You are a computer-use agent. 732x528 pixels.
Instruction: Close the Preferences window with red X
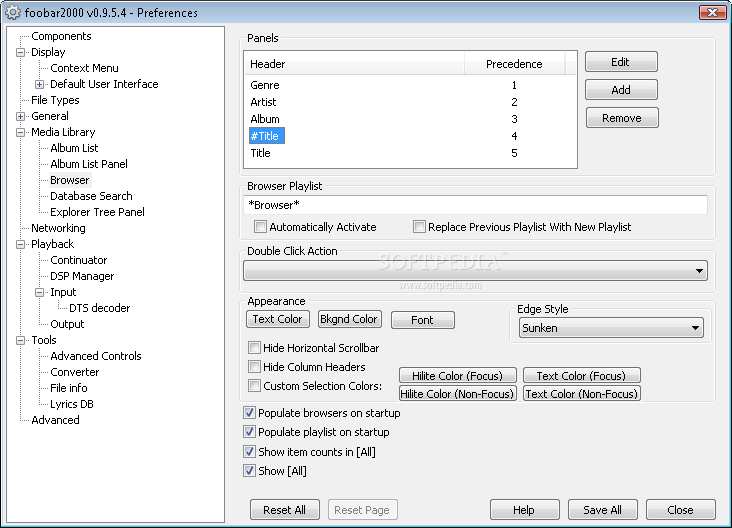tap(712, 13)
